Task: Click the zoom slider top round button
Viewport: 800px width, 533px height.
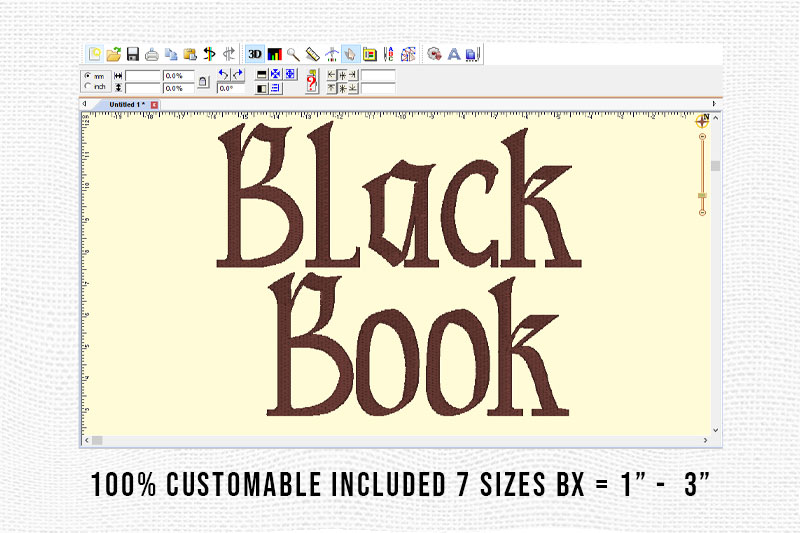Action: click(x=703, y=137)
